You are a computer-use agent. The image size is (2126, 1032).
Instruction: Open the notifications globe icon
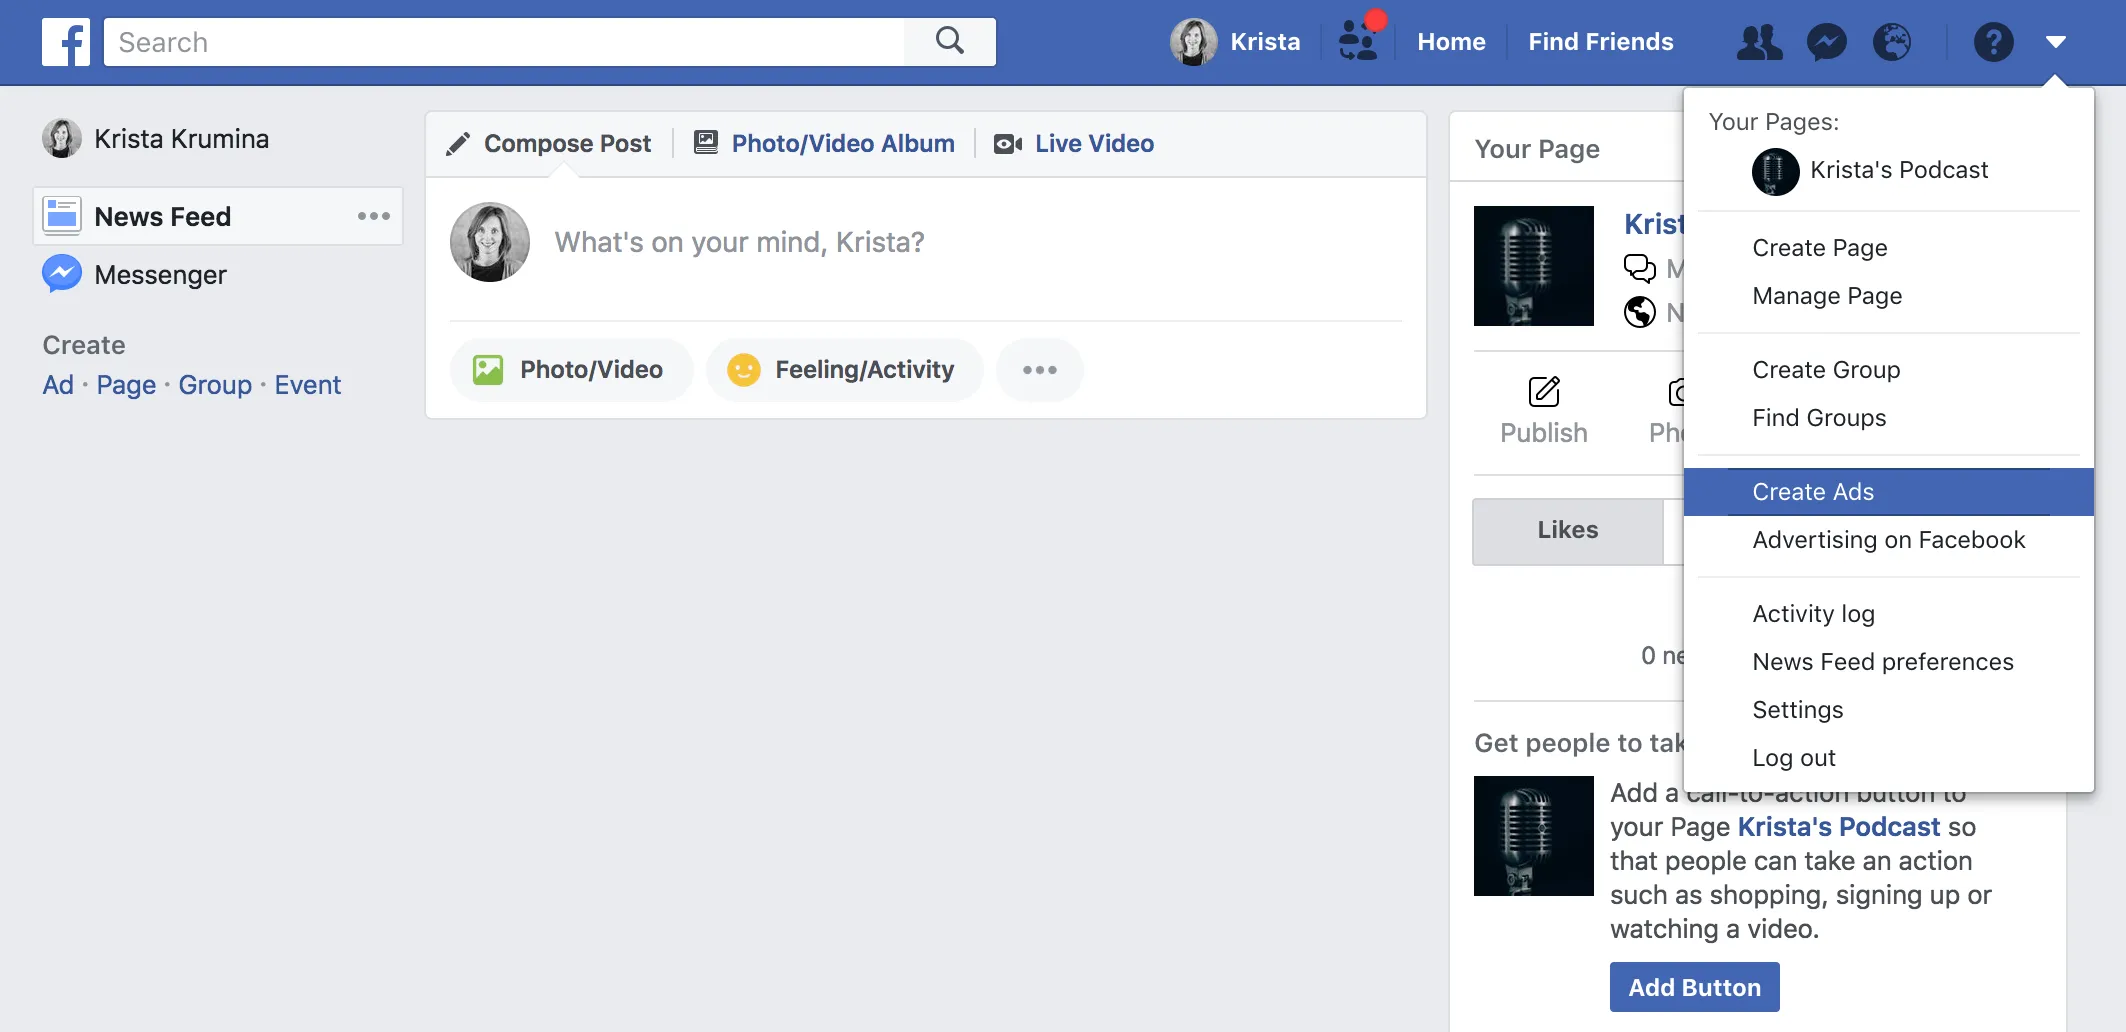[x=1892, y=42]
